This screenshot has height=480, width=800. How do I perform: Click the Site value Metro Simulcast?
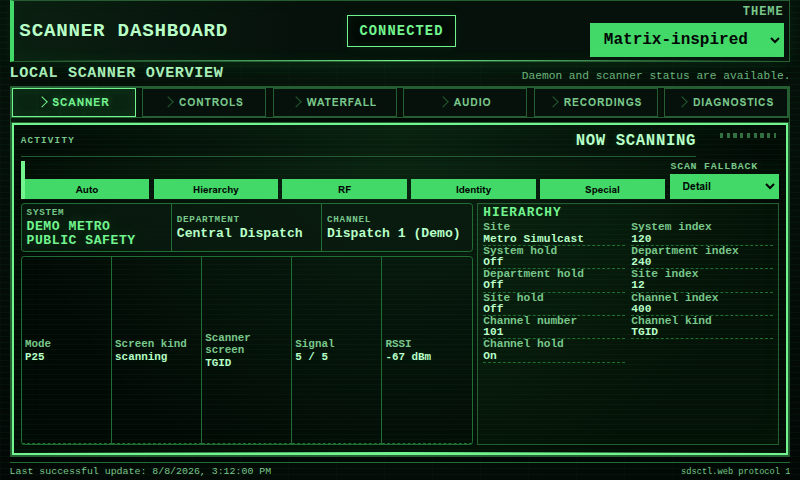click(x=533, y=239)
